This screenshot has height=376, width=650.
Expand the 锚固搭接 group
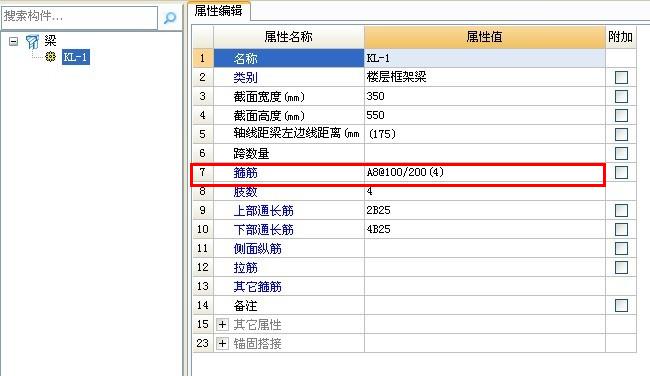coord(222,343)
